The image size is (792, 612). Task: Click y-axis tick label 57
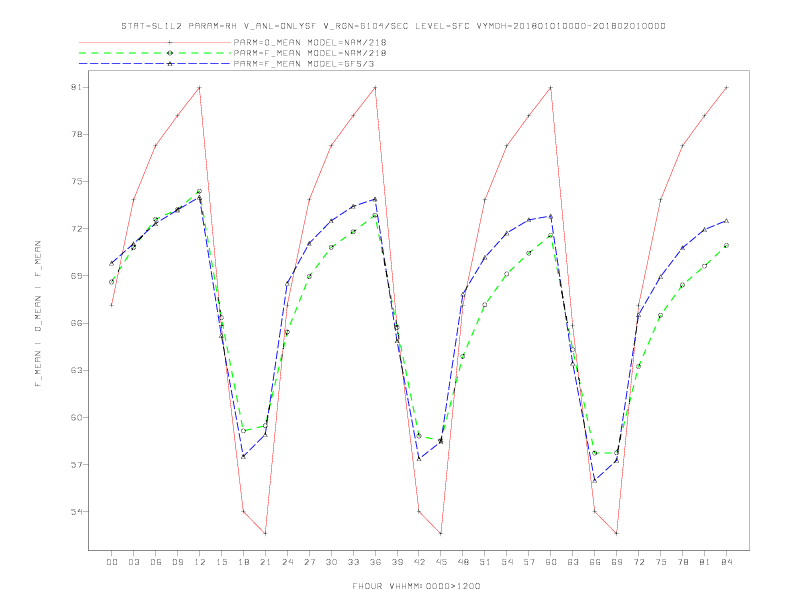(x=76, y=465)
